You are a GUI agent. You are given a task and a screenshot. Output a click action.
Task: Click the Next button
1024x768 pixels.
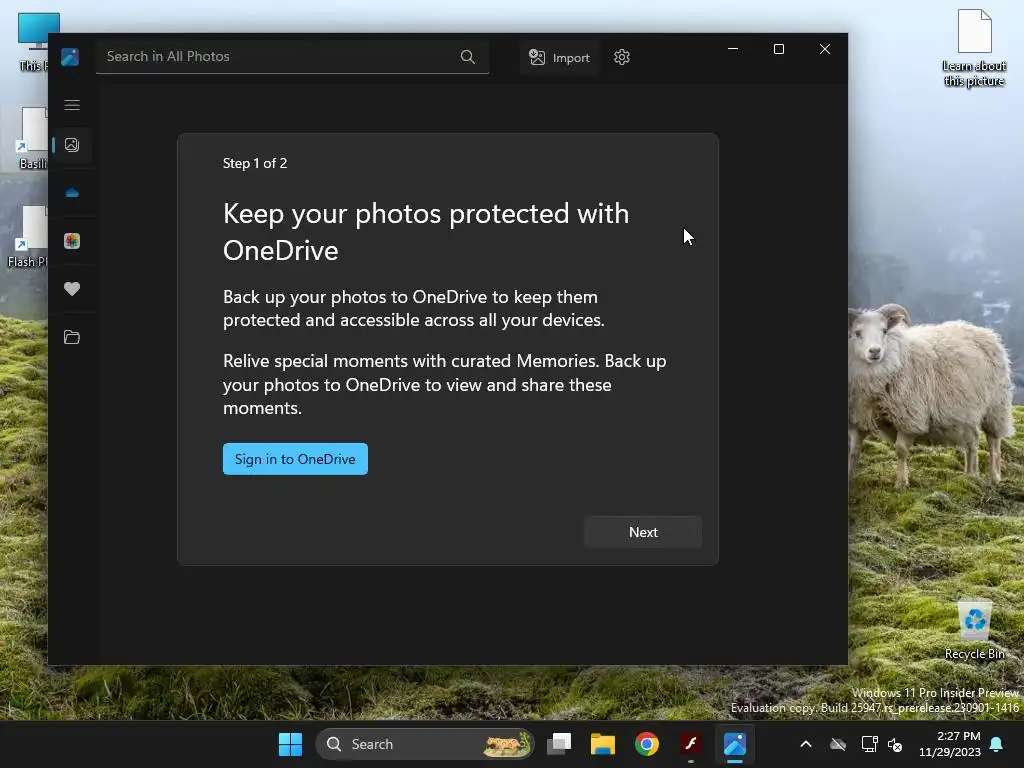pyautogui.click(x=643, y=532)
